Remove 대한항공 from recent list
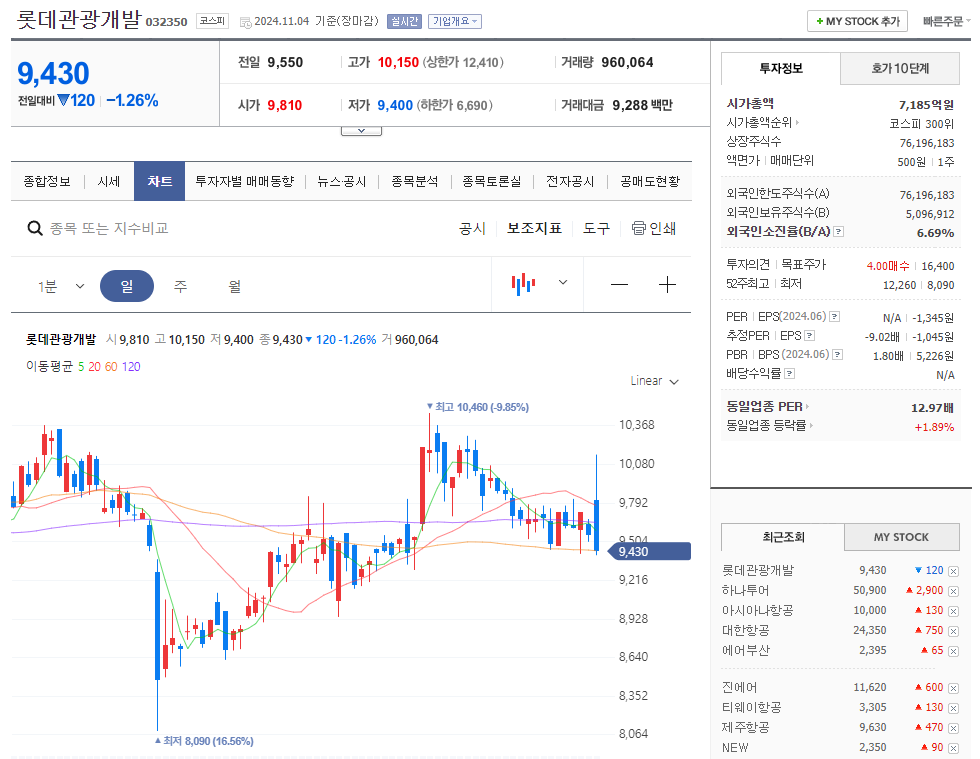980x759 pixels. point(953,631)
